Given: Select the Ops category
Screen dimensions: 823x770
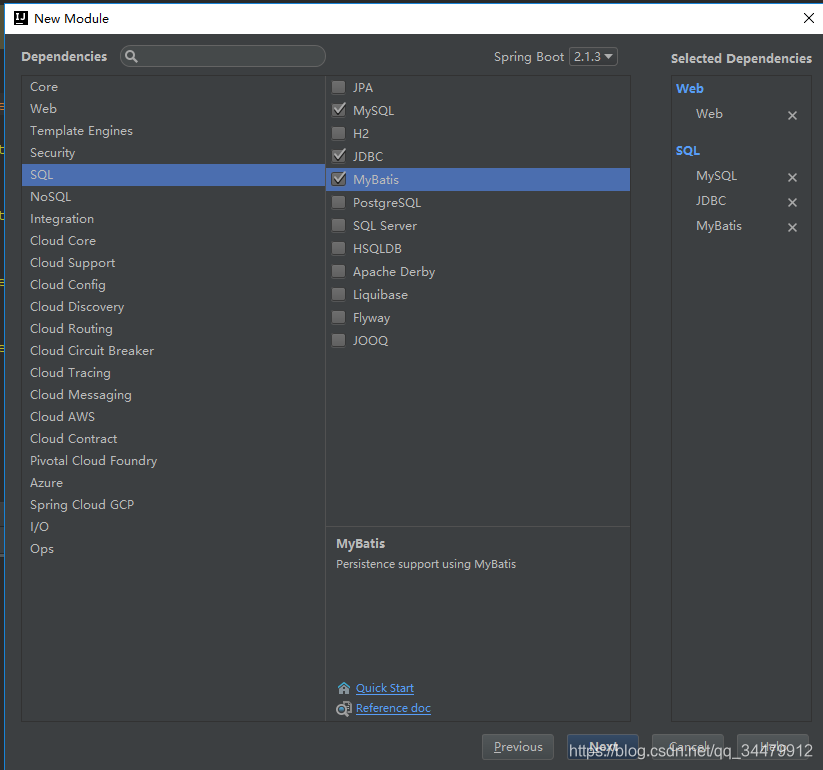Looking at the screenshot, I should (x=173, y=549).
